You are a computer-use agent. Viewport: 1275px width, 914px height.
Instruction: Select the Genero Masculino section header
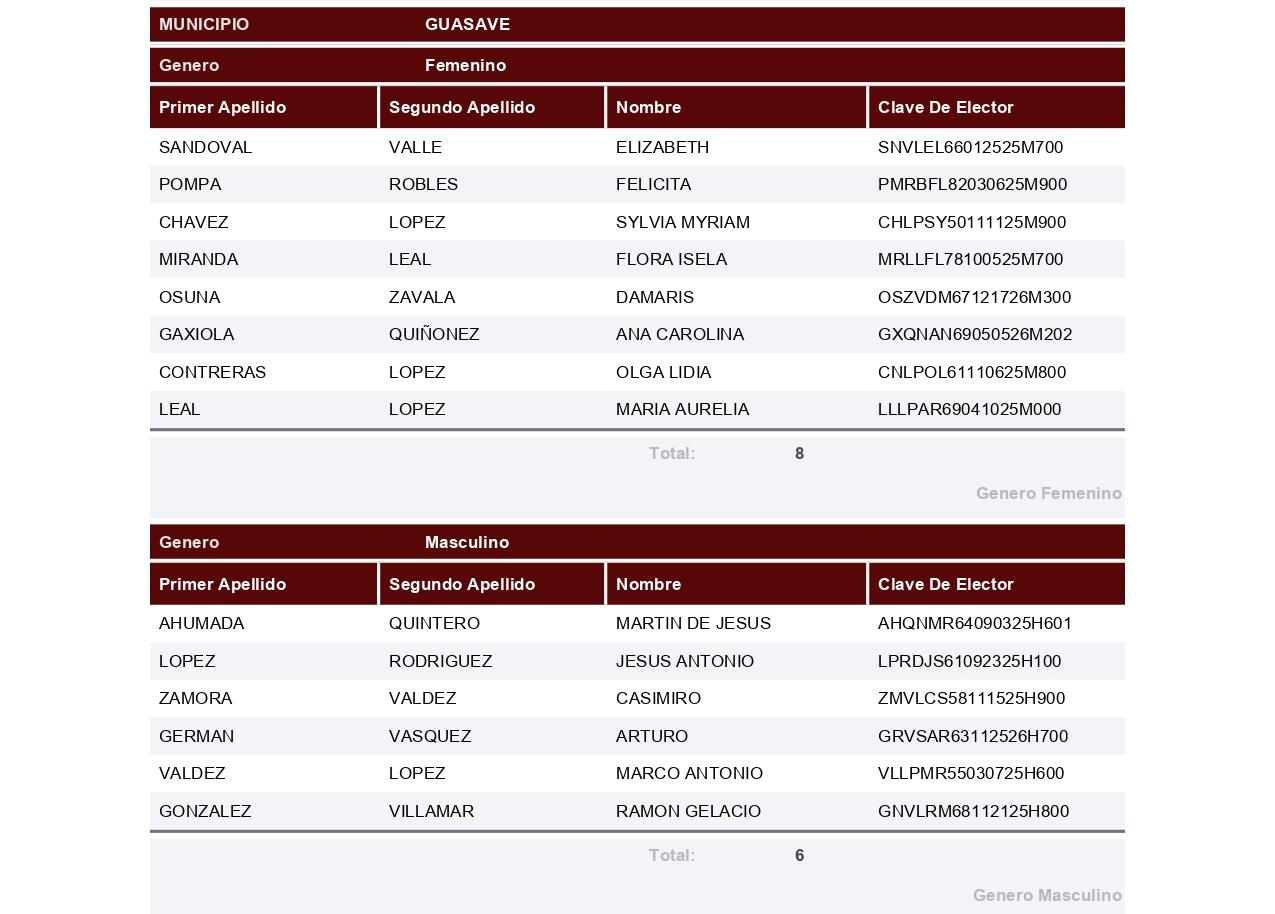tap(637, 542)
